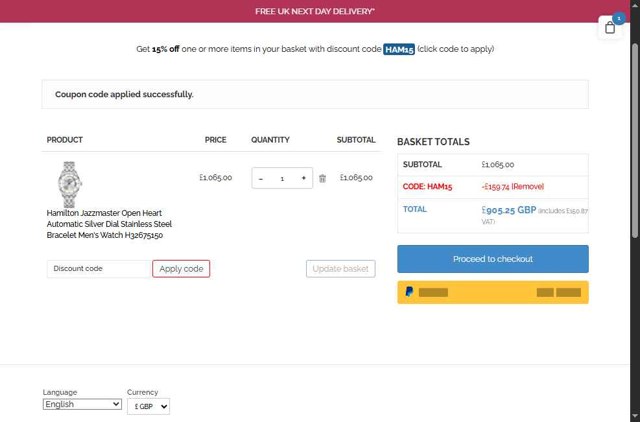This screenshot has height=422, width=640.
Task: Click the £905.25 GBP total amount
Action: tap(509, 210)
